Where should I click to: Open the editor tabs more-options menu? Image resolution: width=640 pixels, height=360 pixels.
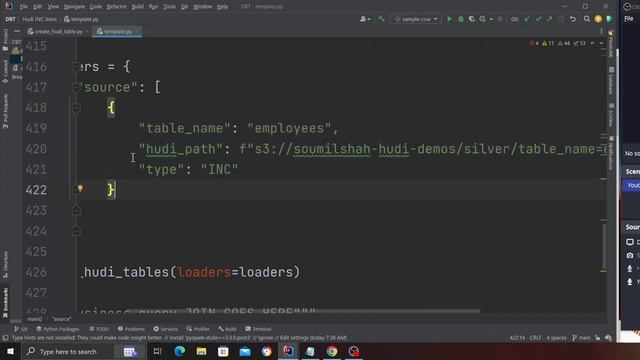[x=601, y=31]
